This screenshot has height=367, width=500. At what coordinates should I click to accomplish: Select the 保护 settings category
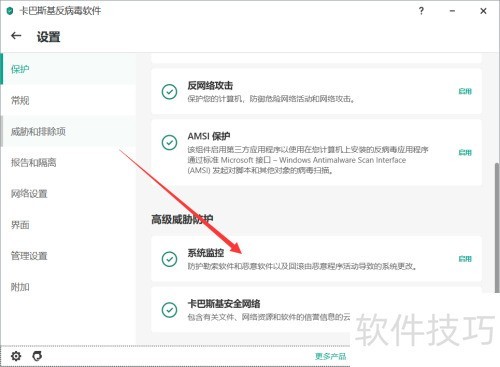click(x=68, y=69)
